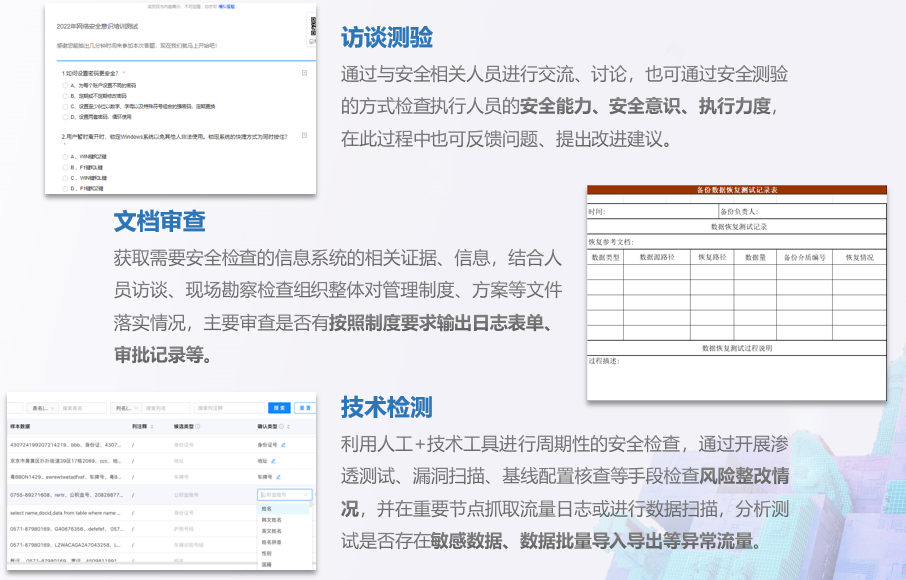Open the 列名 filter dropdown

[x=127, y=407]
